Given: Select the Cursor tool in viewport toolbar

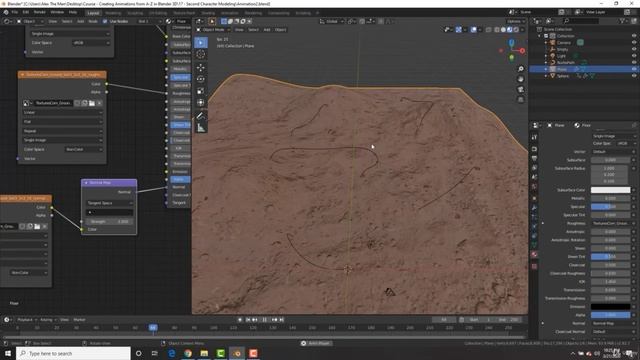Looking at the screenshot, I should [x=200, y=54].
